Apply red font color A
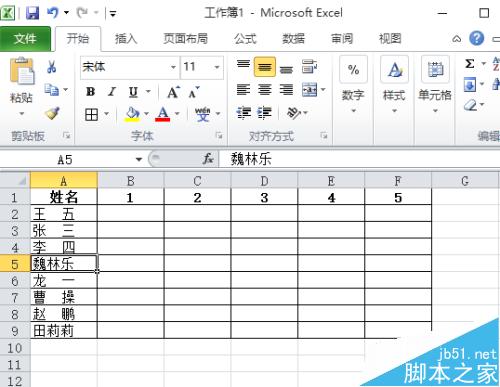The height and width of the screenshot is (387, 500). coord(163,114)
